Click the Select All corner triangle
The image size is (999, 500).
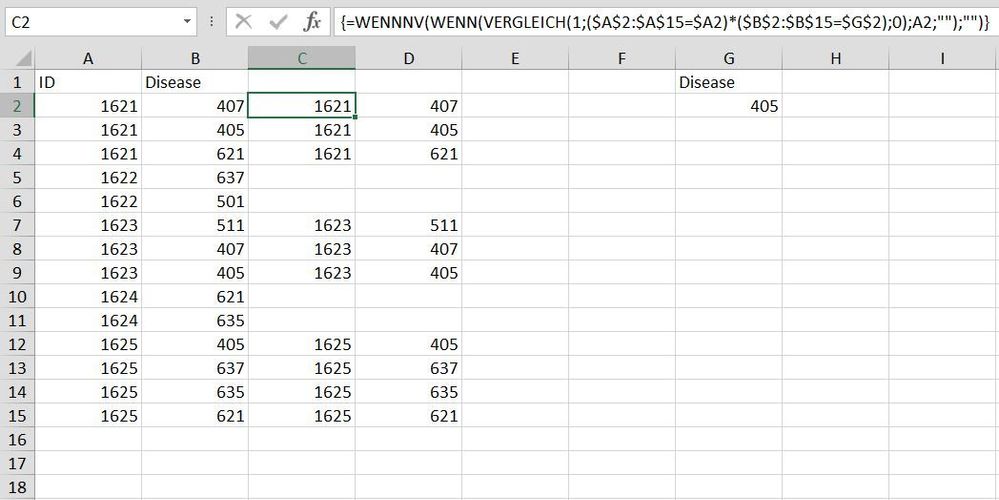(x=24, y=59)
